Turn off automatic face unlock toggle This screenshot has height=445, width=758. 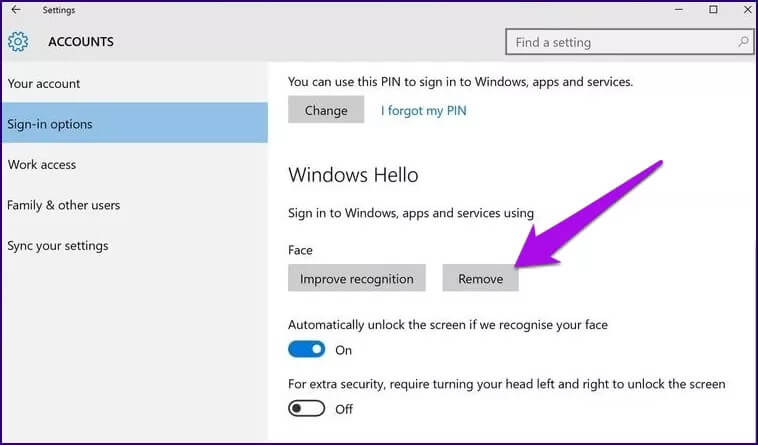click(306, 349)
